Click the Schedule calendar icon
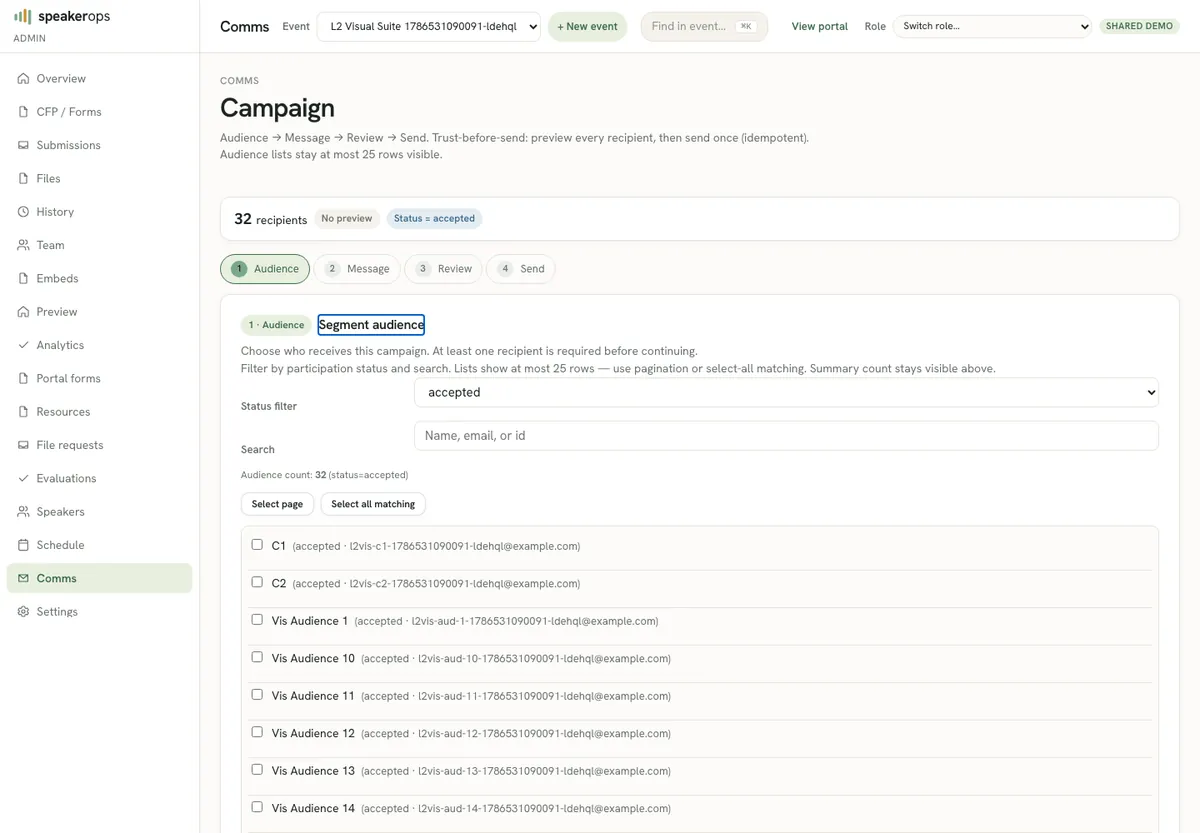The image size is (1200, 833). pyautogui.click(x=23, y=545)
